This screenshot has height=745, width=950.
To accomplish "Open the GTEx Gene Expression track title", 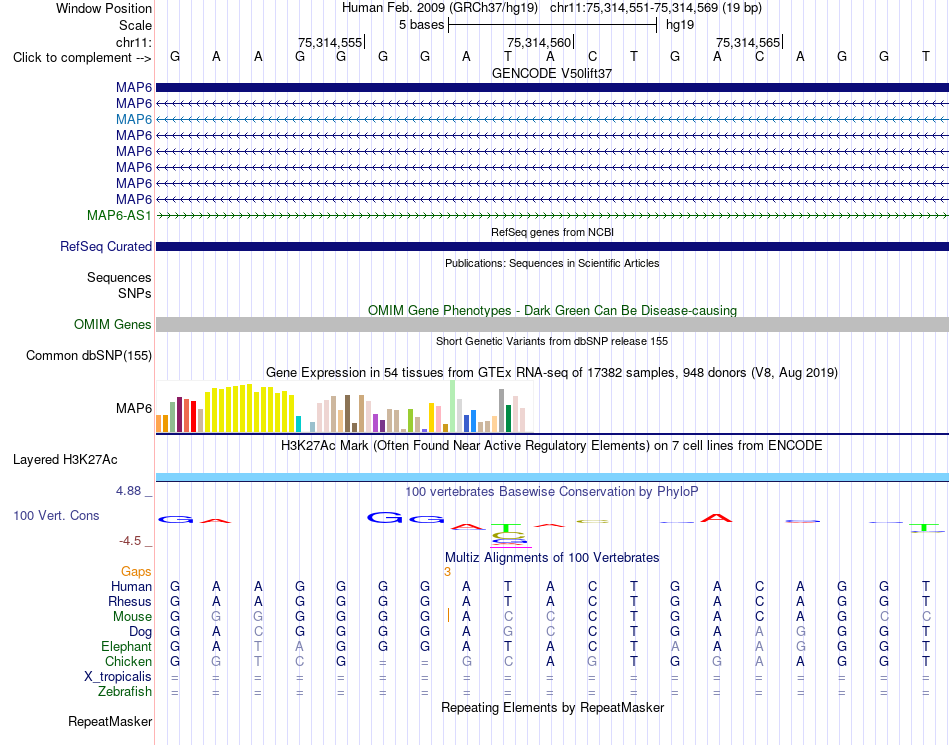I will 552,372.
